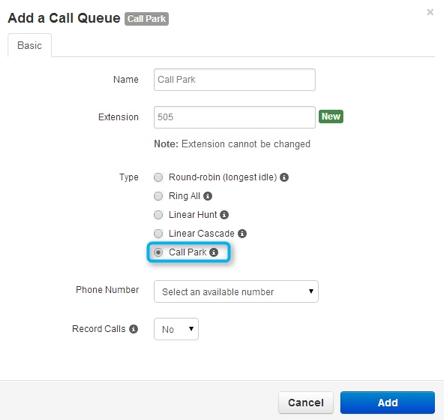
Task: Click info icon beside Call Park option
Action: [x=214, y=252]
